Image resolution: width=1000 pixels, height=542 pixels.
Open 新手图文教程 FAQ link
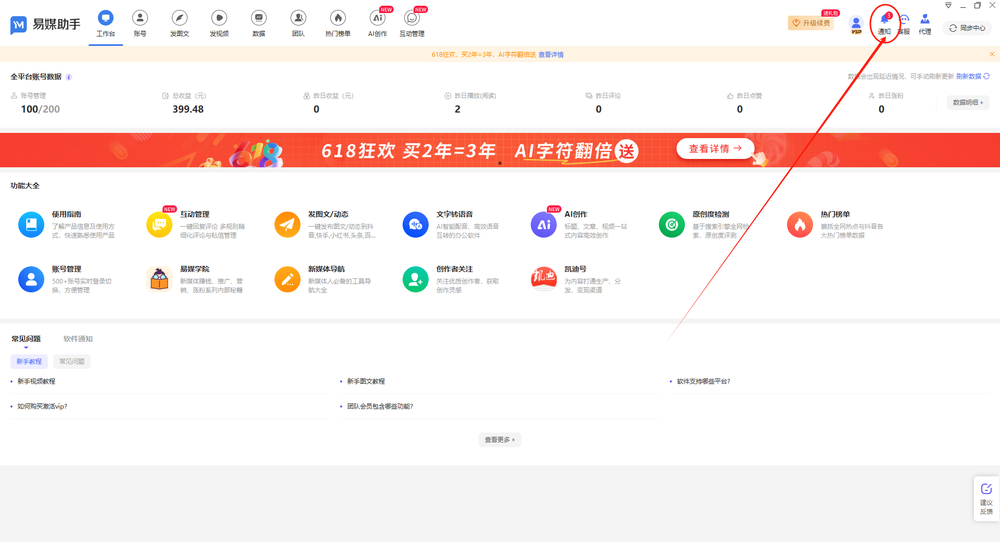tap(366, 381)
